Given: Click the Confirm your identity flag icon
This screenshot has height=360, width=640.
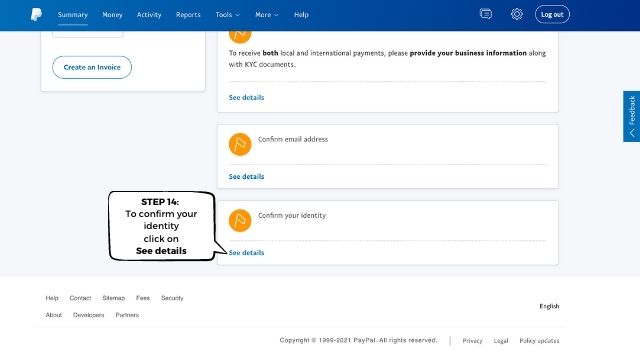Looking at the screenshot, I should click(x=240, y=220).
